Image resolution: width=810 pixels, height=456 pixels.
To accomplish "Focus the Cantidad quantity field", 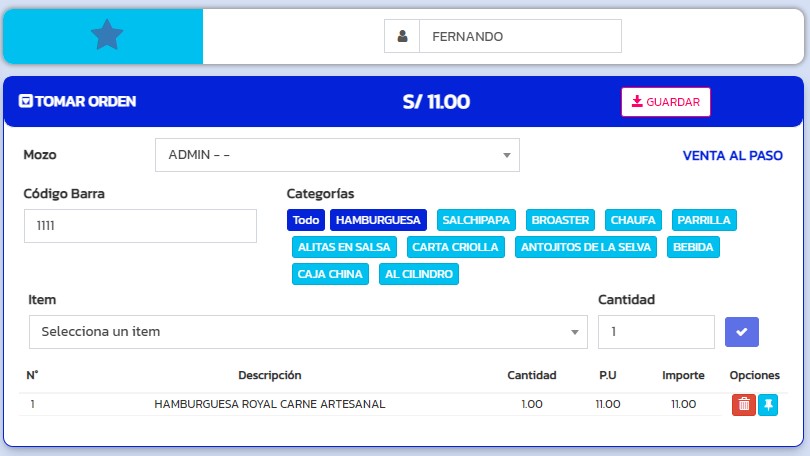I will click(x=656, y=332).
